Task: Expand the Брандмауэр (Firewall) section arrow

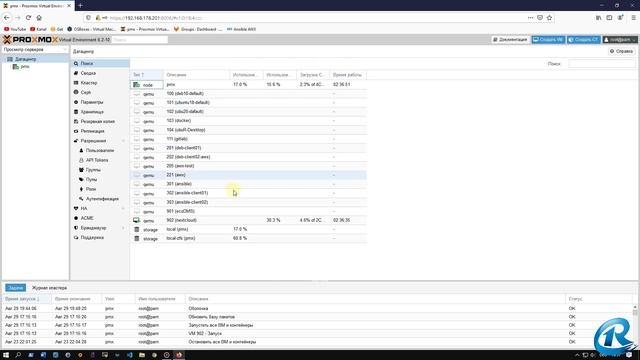Action: (123, 228)
